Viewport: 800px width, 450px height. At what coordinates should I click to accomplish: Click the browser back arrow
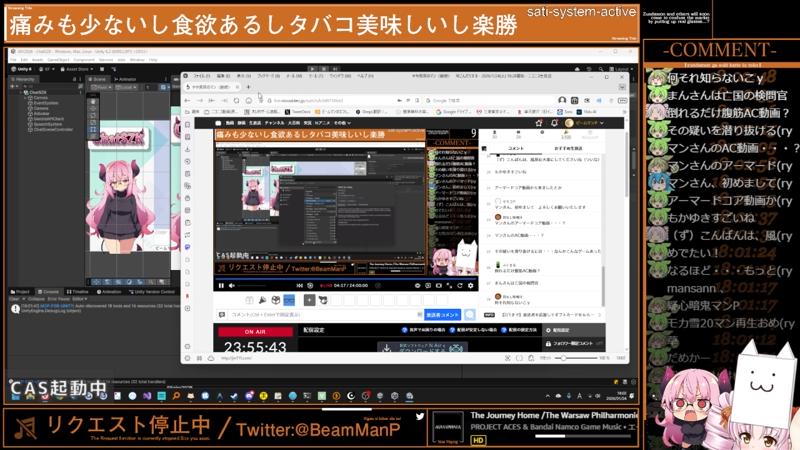(187, 101)
